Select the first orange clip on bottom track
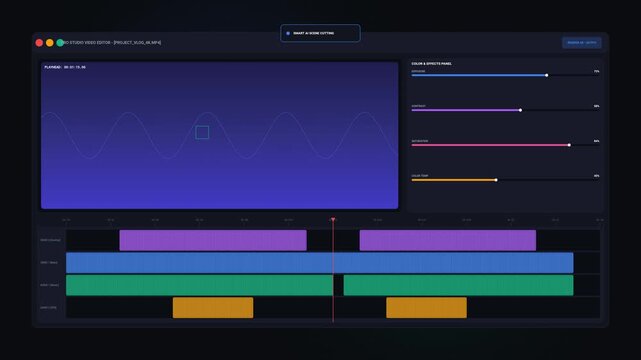Screen dimensions: 641x360 point(213,308)
